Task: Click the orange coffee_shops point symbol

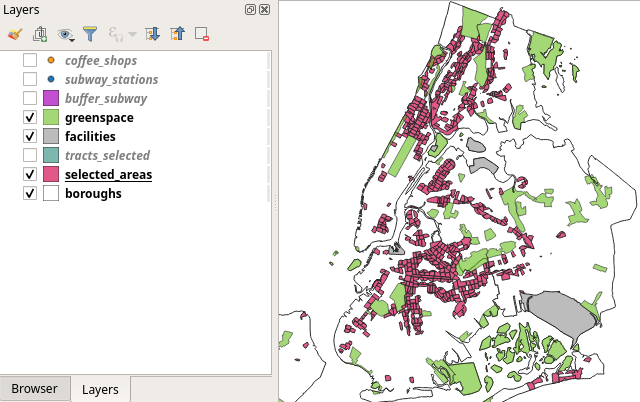Action: (51, 60)
